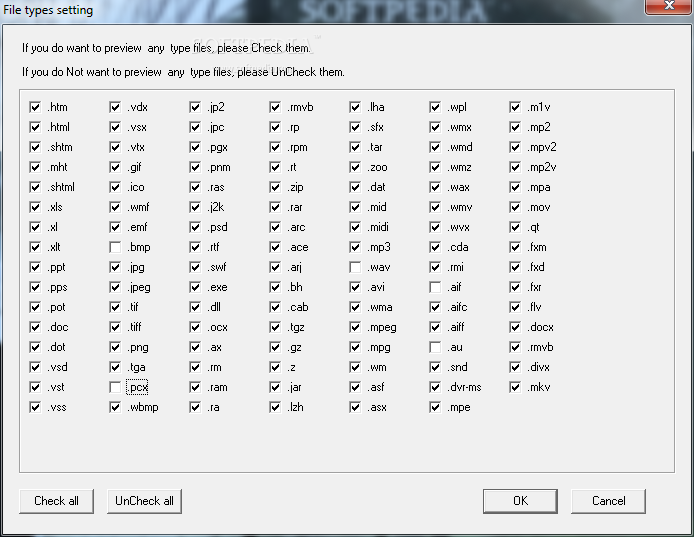Disable the .exe checkbox

195,287
